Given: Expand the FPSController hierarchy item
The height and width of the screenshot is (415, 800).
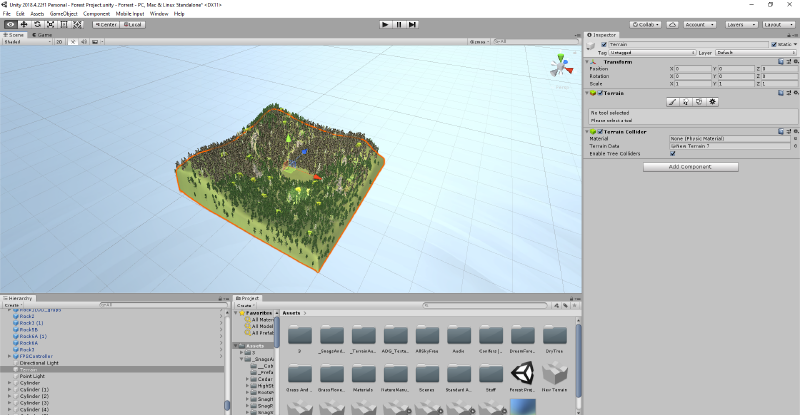Looking at the screenshot, I should pyautogui.click(x=10, y=355).
